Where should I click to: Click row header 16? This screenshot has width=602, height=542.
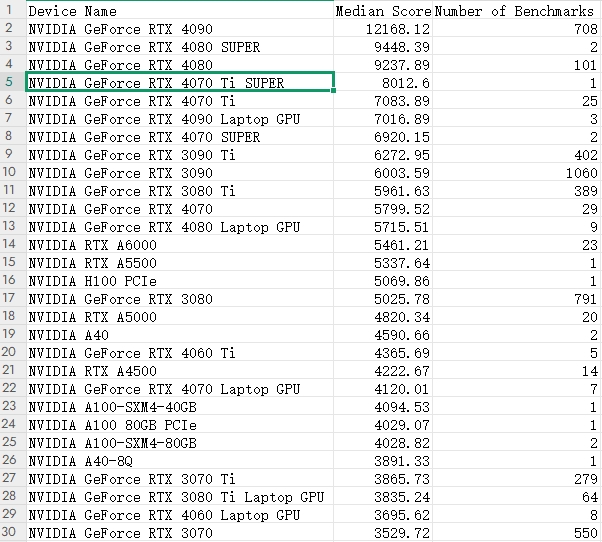point(13,280)
